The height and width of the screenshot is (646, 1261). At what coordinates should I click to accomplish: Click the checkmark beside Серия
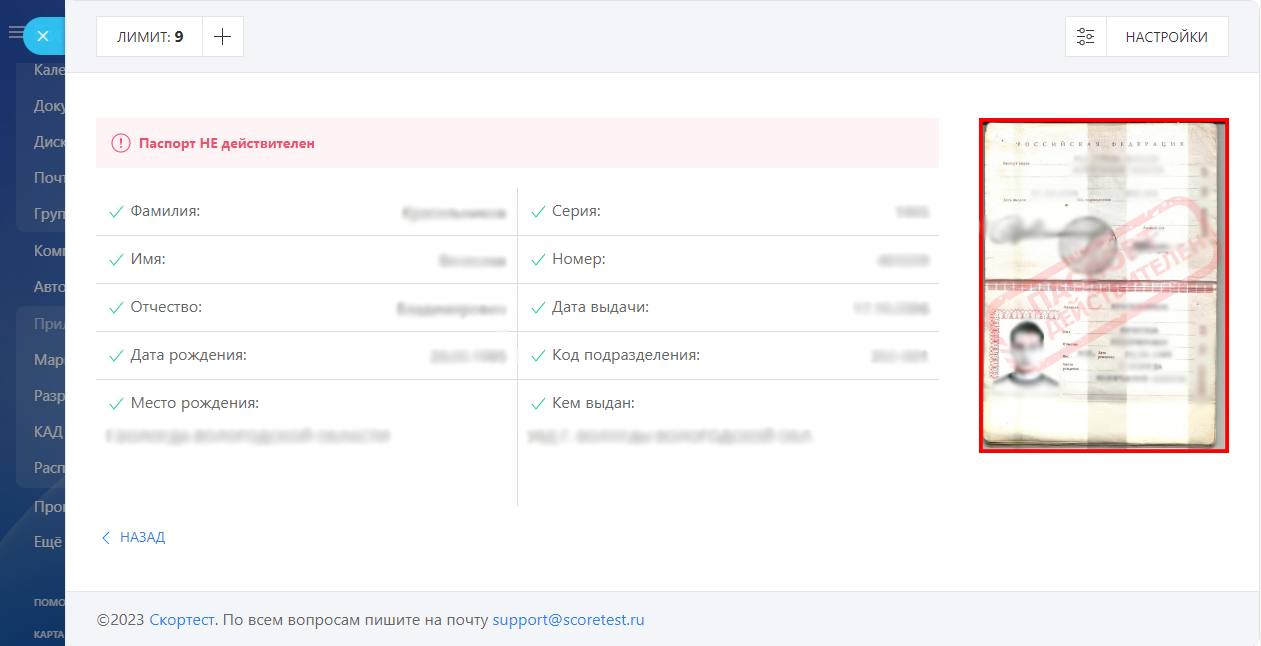tap(538, 212)
